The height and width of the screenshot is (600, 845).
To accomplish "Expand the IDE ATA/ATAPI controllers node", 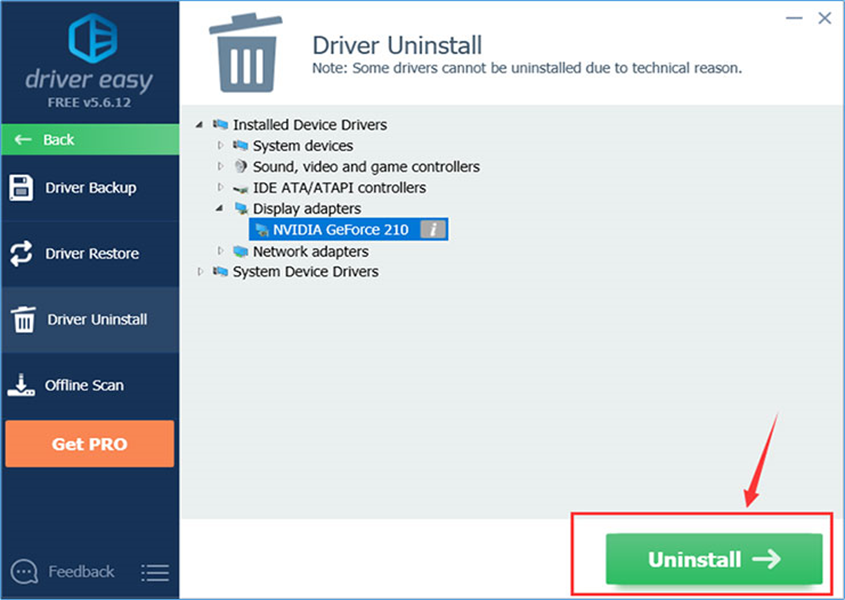I will (x=220, y=187).
